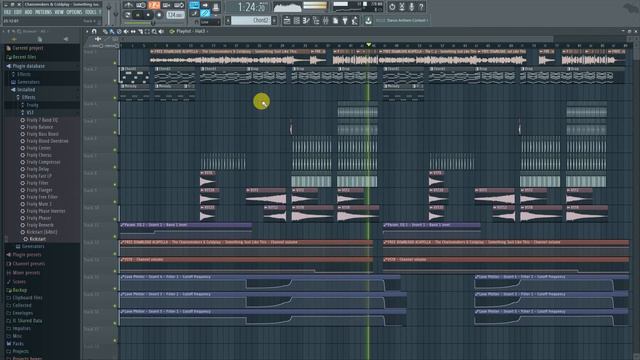Mute Track 8 with its green dot
640x360 pixels.
(115, 184)
